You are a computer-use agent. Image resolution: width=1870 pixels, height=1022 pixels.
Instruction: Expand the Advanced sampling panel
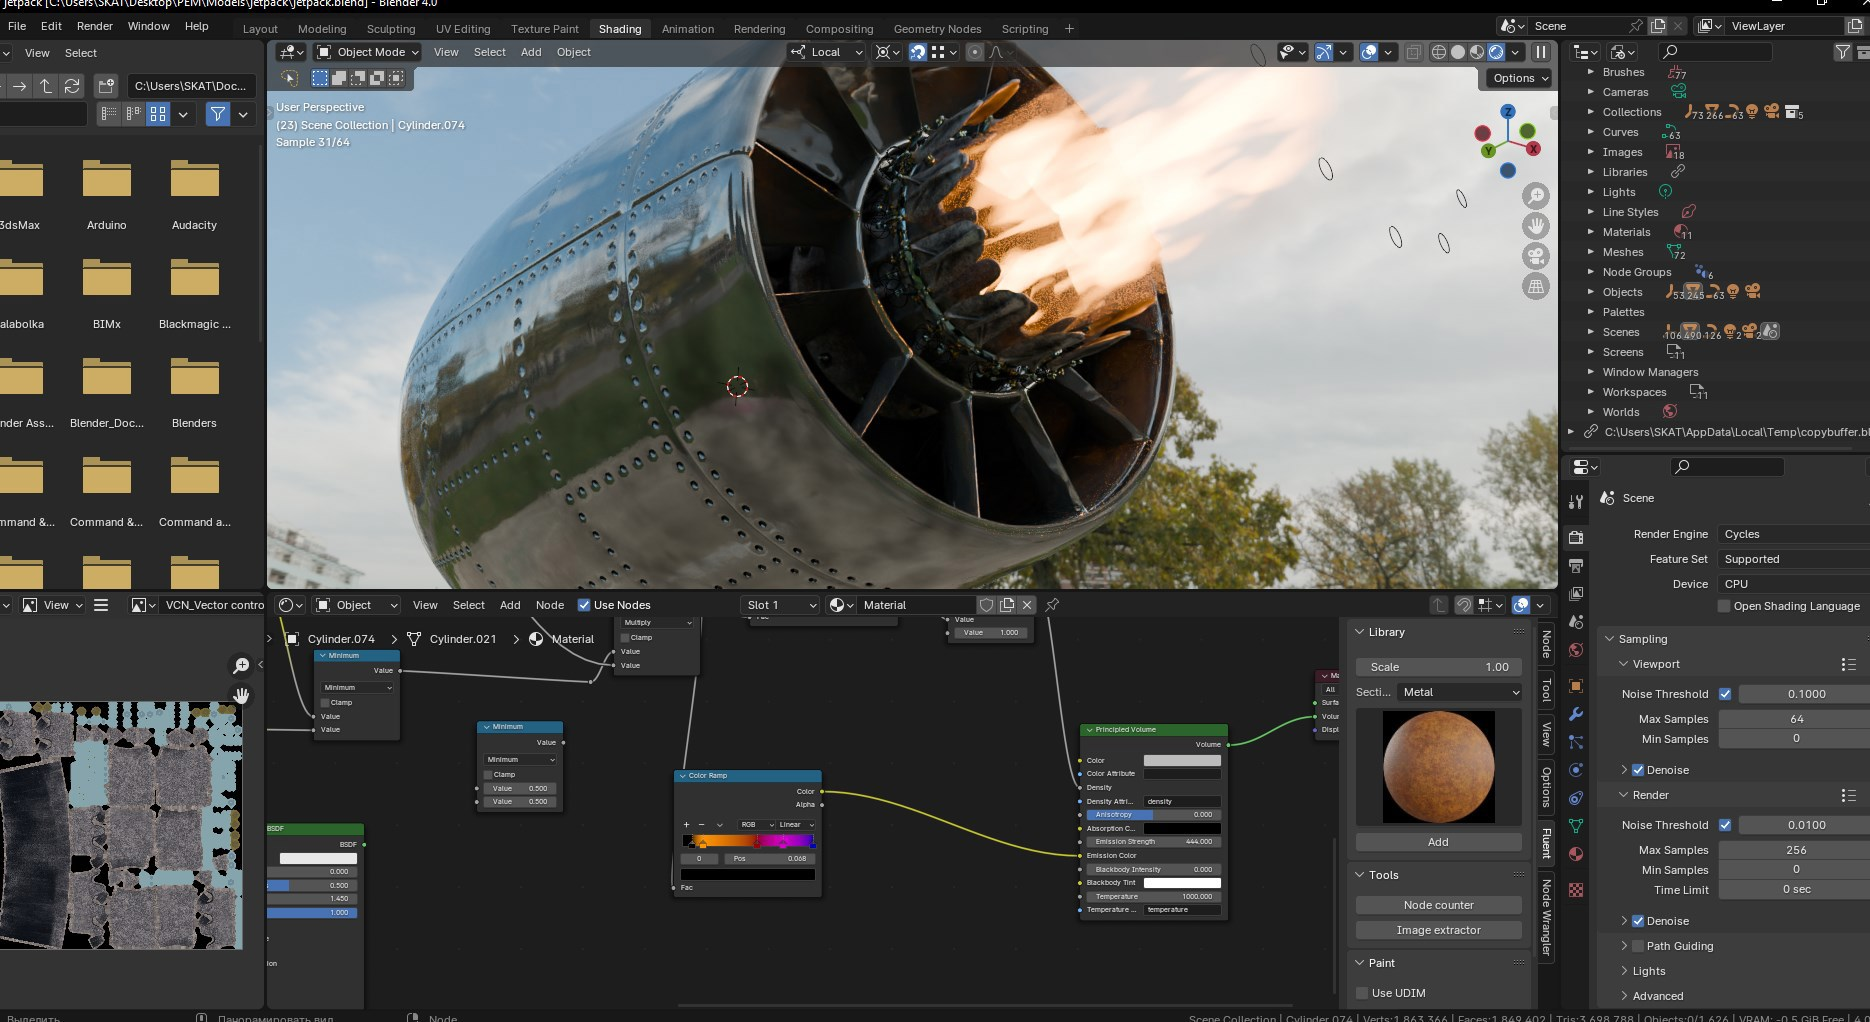click(x=1623, y=996)
